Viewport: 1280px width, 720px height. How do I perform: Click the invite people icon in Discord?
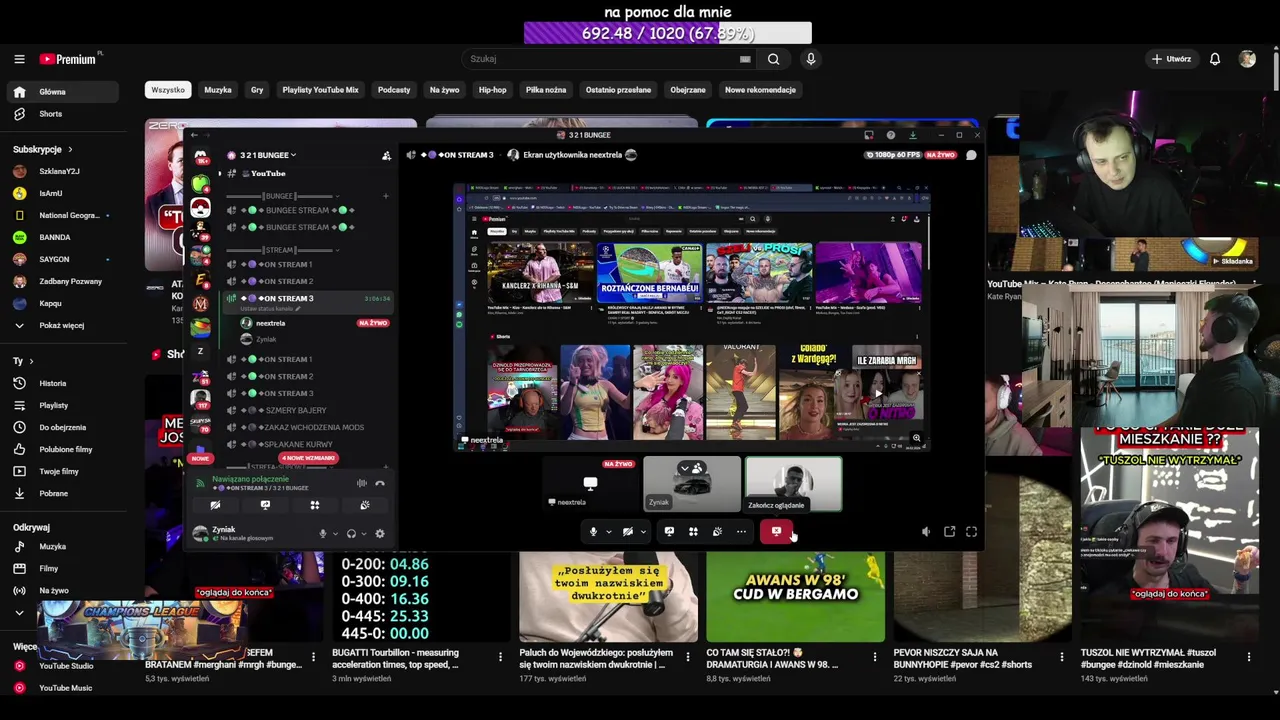click(386, 155)
